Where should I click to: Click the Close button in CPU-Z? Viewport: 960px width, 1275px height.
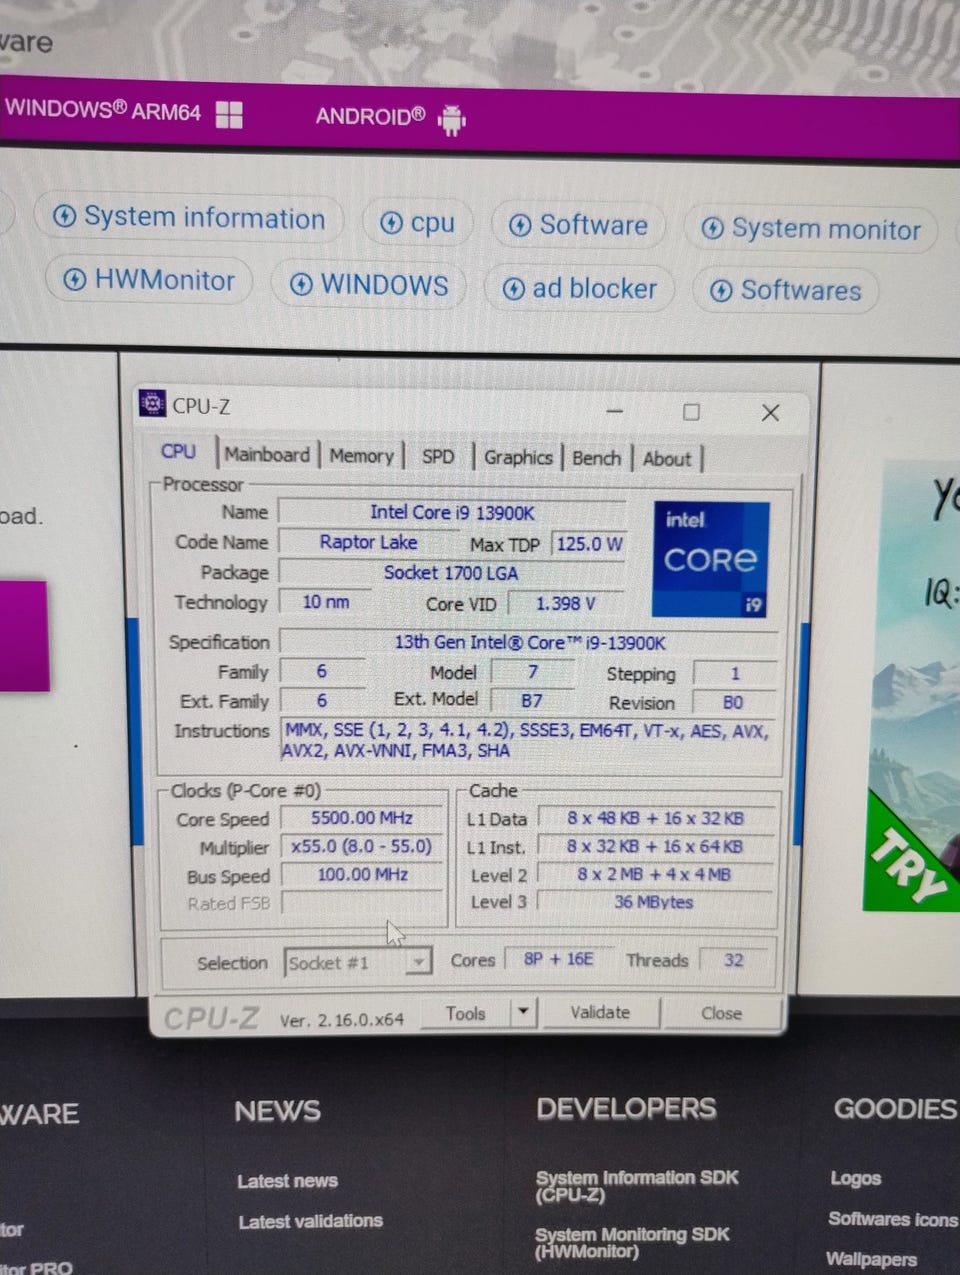click(x=721, y=1013)
